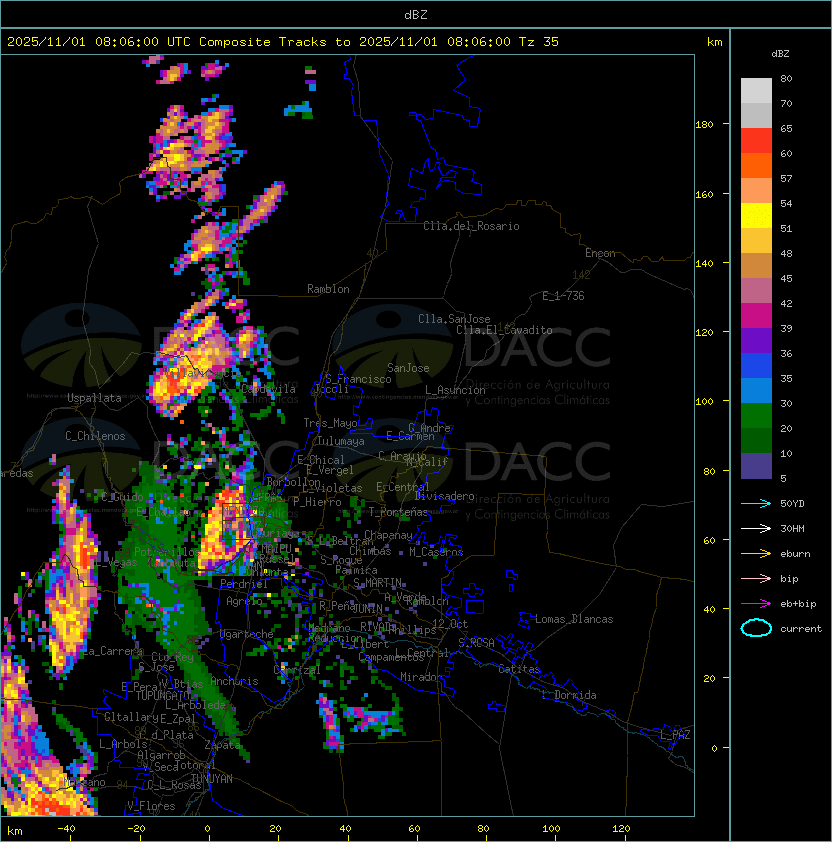Click the light gray 80 dBZ color swatch

(756, 90)
